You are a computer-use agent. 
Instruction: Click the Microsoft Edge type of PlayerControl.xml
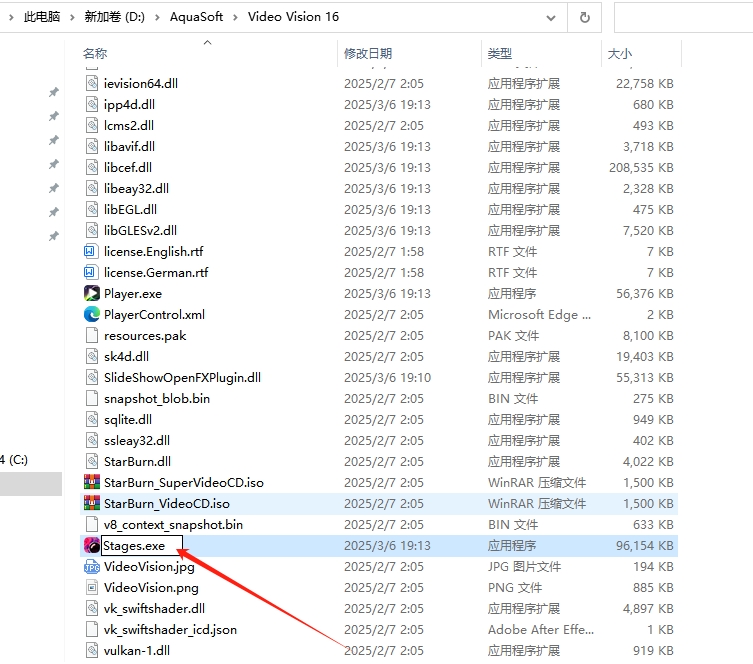click(x=539, y=315)
